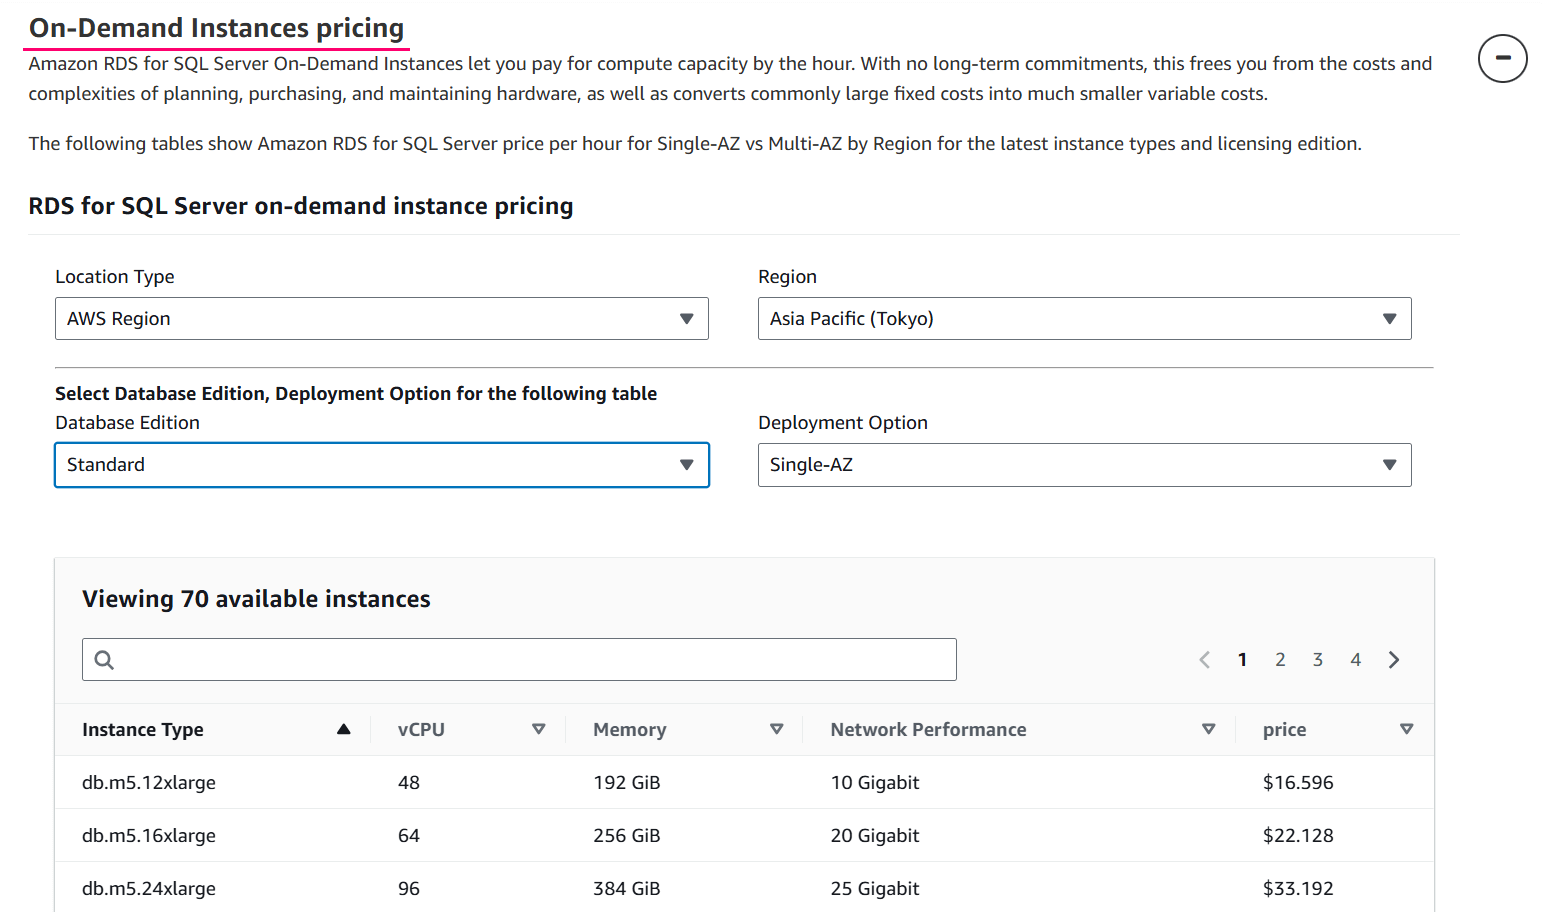Open the price column filter icon
The height and width of the screenshot is (912, 1543).
click(x=1407, y=729)
